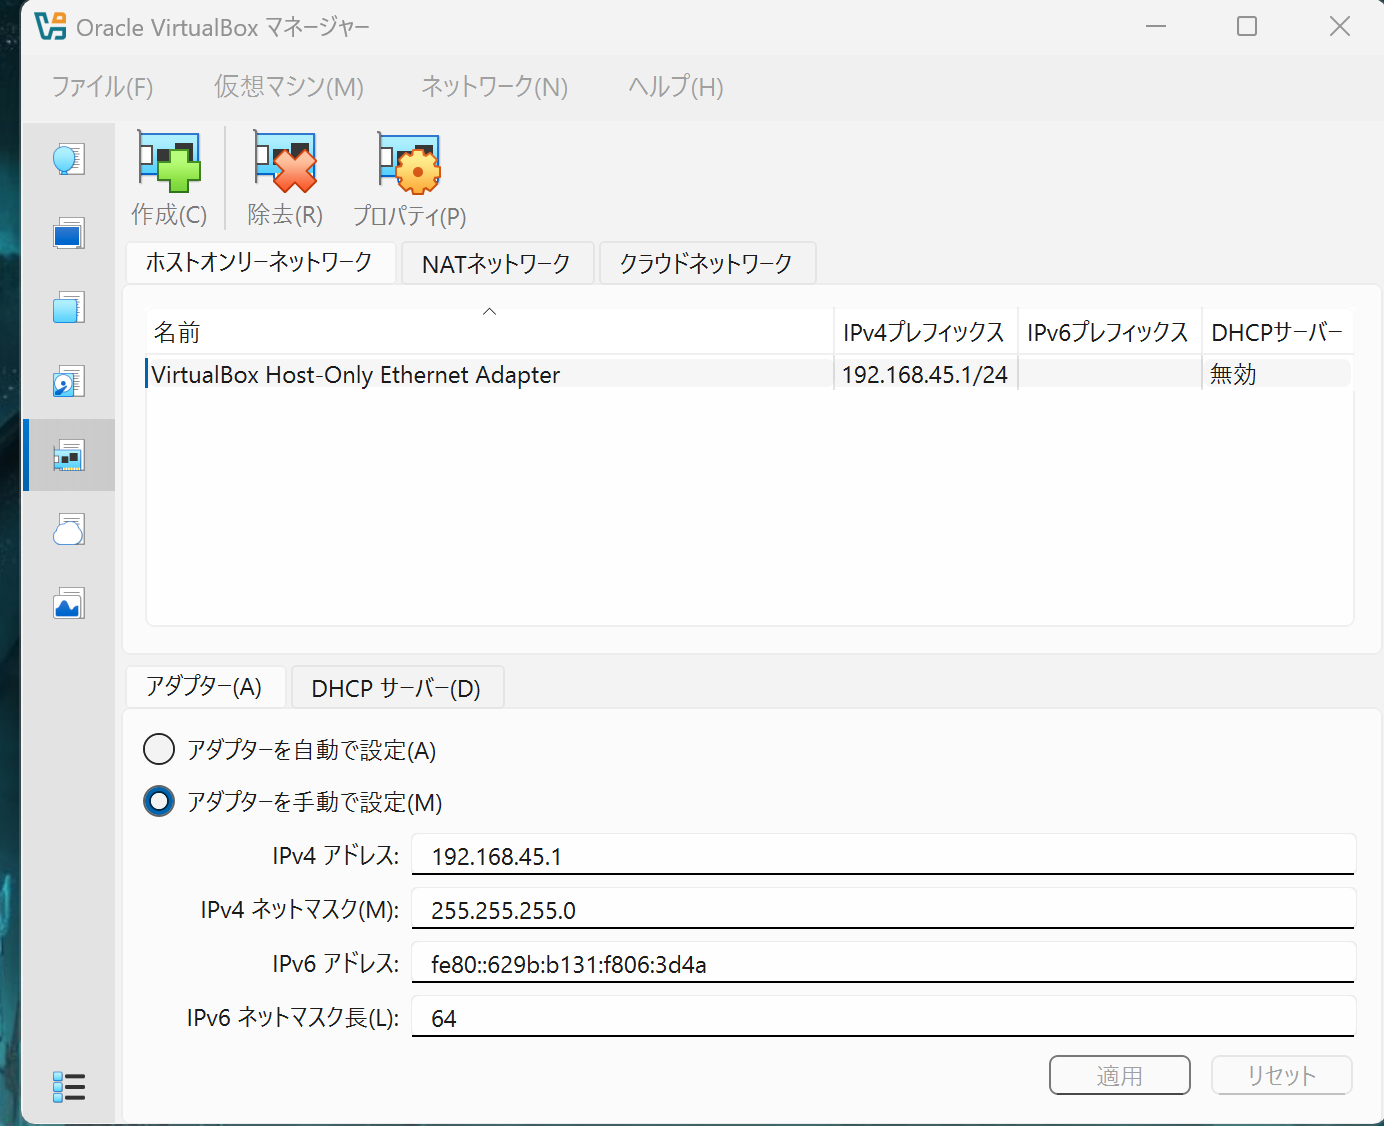Open the Cloud Profile manager sidebar tool
Screen dimensions: 1384x1126
[x=68, y=530]
